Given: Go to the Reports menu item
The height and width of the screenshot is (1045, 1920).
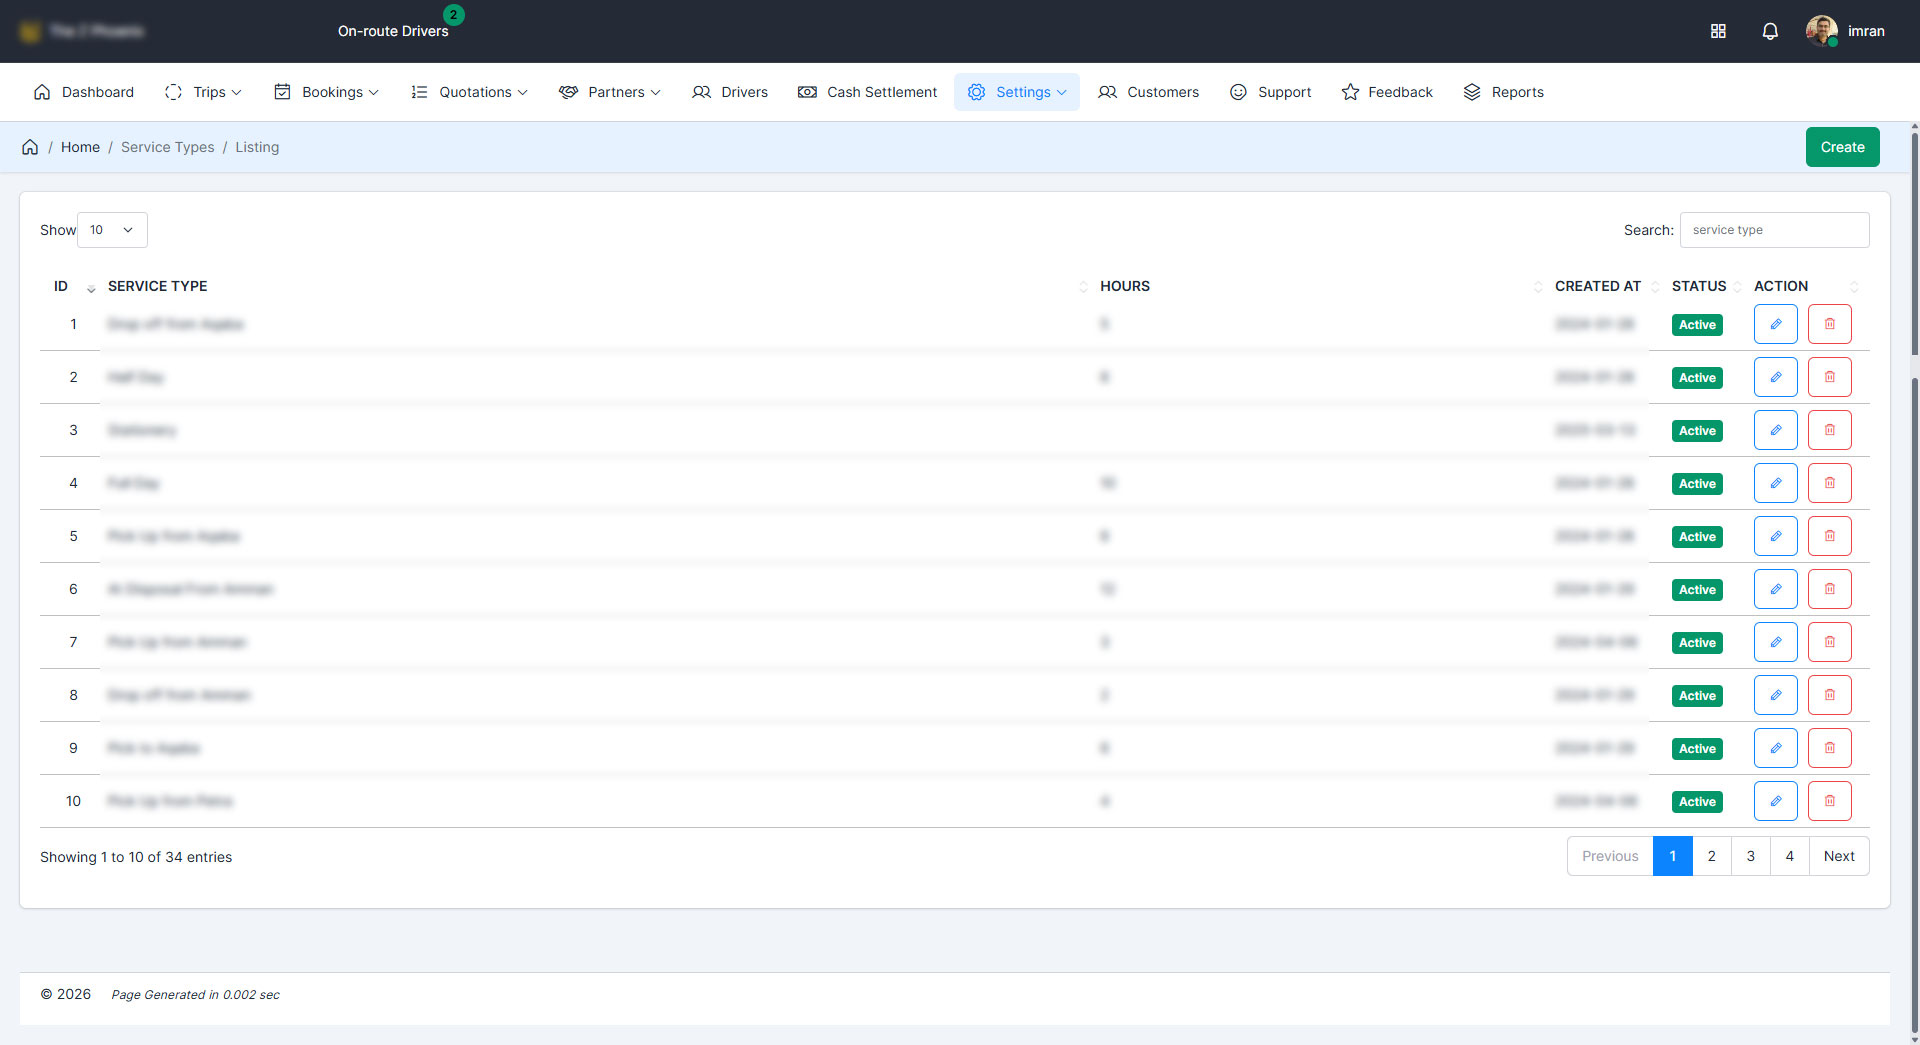Looking at the screenshot, I should (1503, 92).
